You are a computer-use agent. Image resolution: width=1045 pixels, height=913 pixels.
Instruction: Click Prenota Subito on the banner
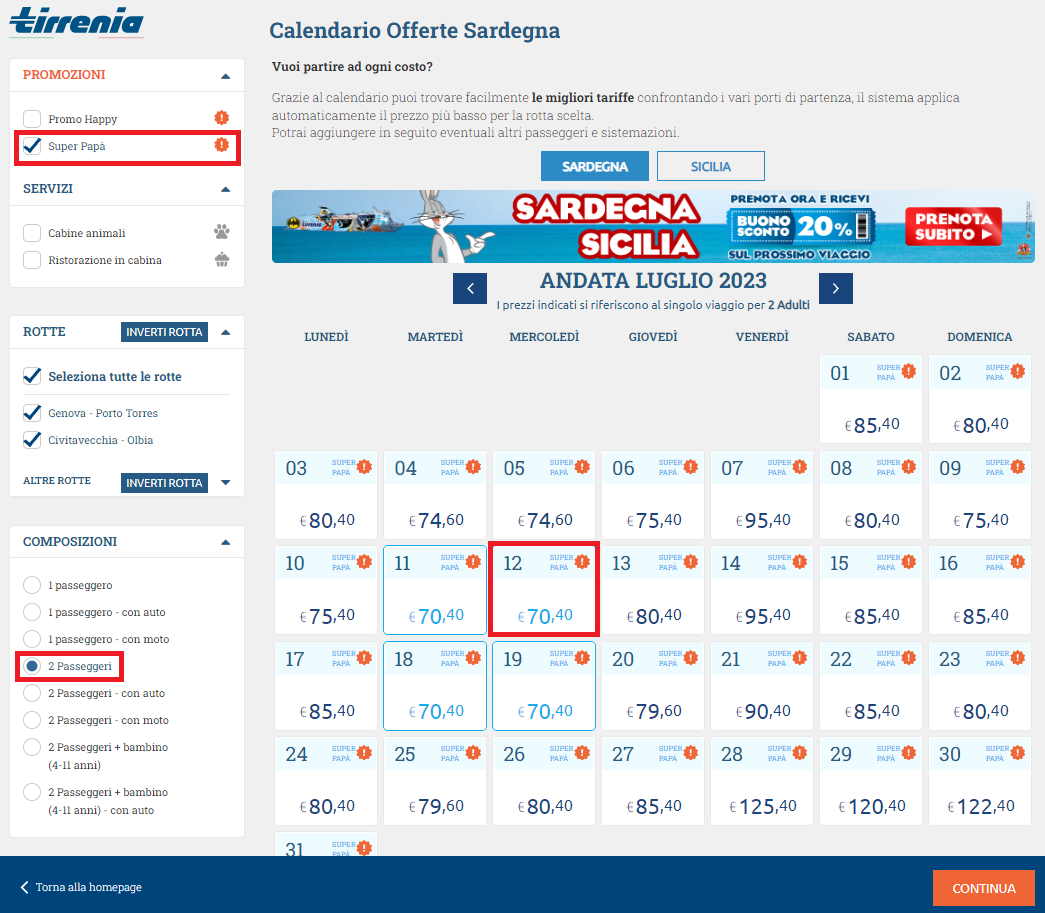[x=953, y=227]
